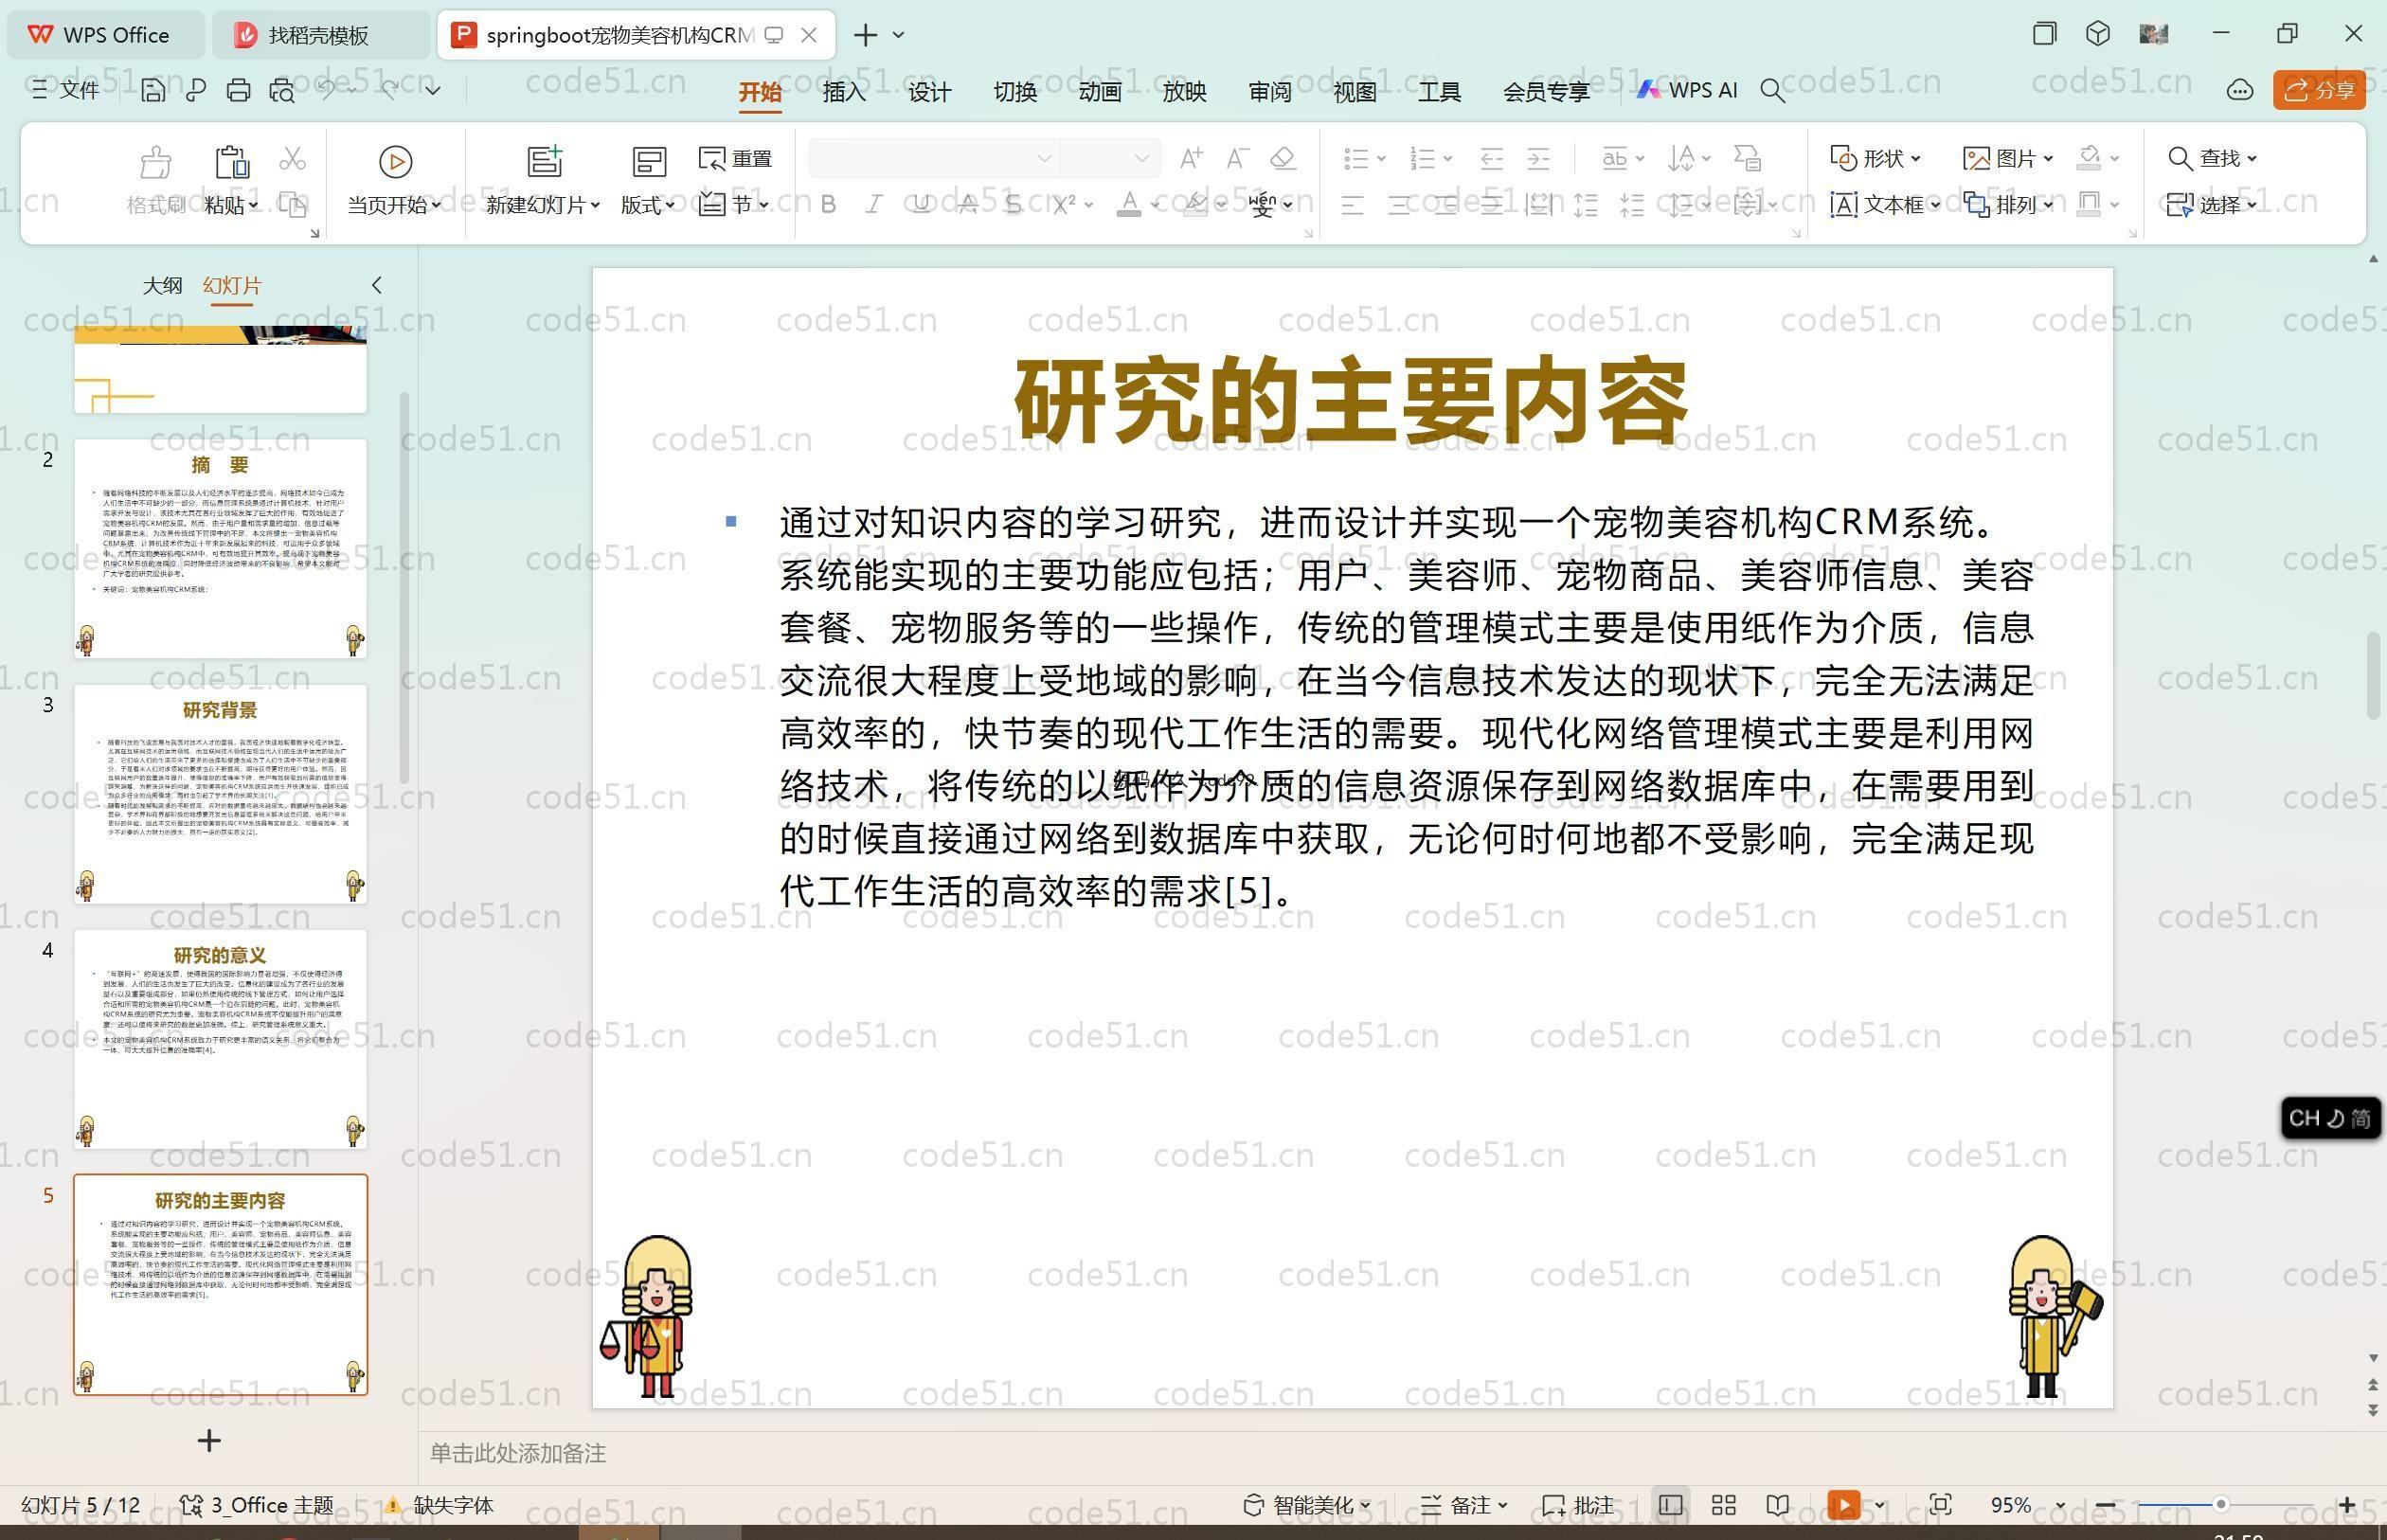This screenshot has width=2387, height=1540.
Task: Open the File (文件) menu
Action: pyautogui.click(x=66, y=90)
